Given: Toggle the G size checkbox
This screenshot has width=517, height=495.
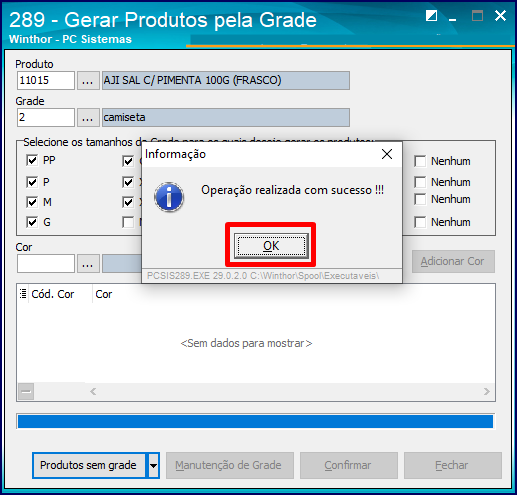Looking at the screenshot, I should tap(32, 222).
